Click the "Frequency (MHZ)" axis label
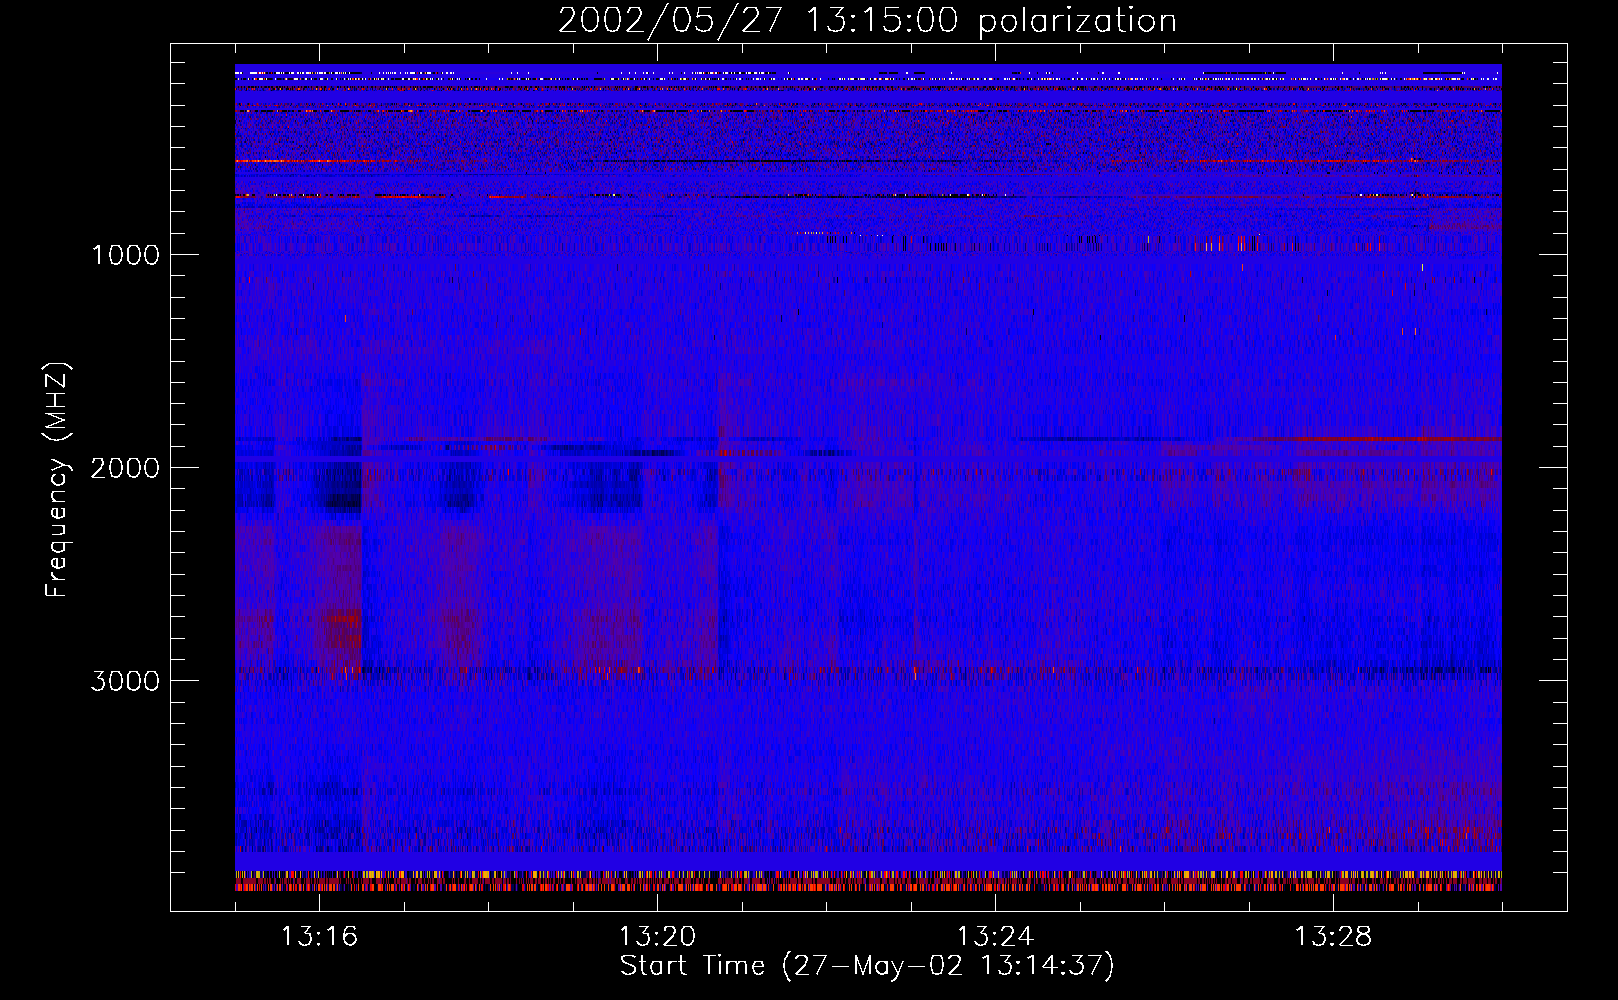 pos(57,480)
